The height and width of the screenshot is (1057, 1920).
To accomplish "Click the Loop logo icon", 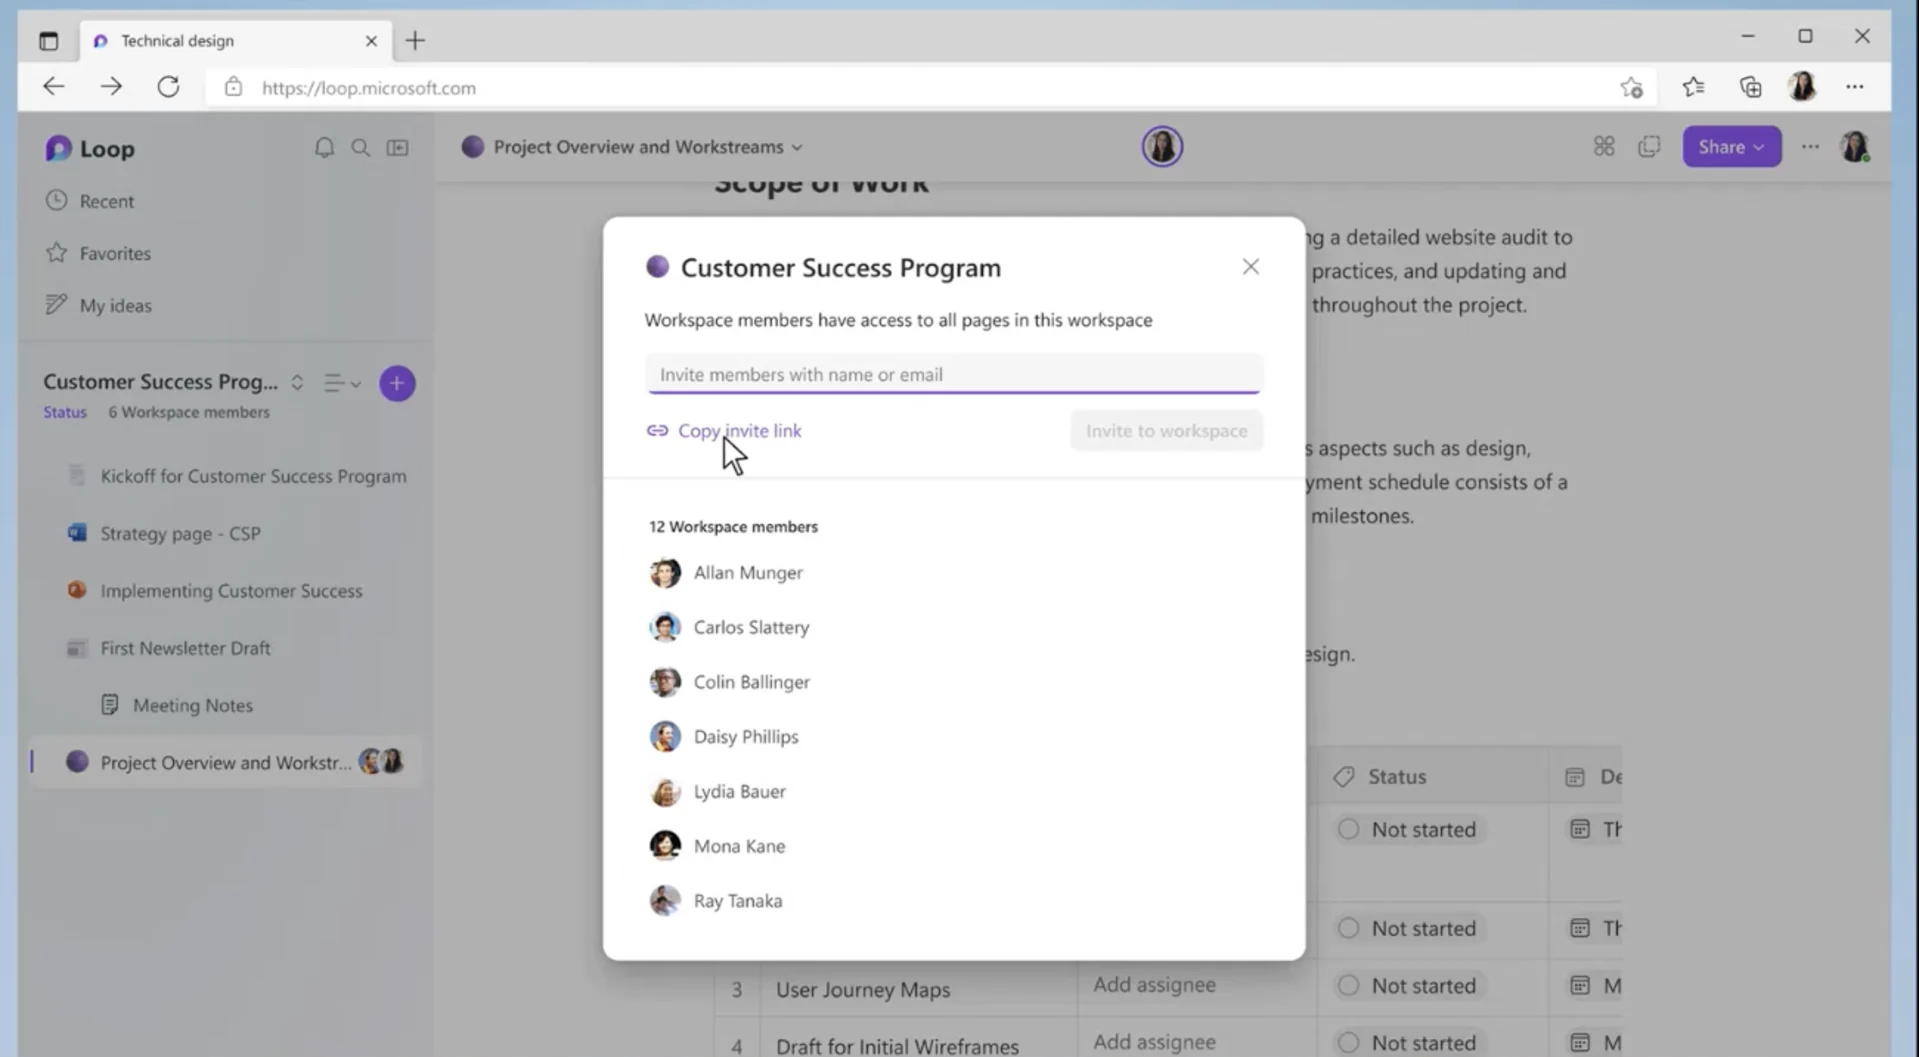I will tap(58, 147).
